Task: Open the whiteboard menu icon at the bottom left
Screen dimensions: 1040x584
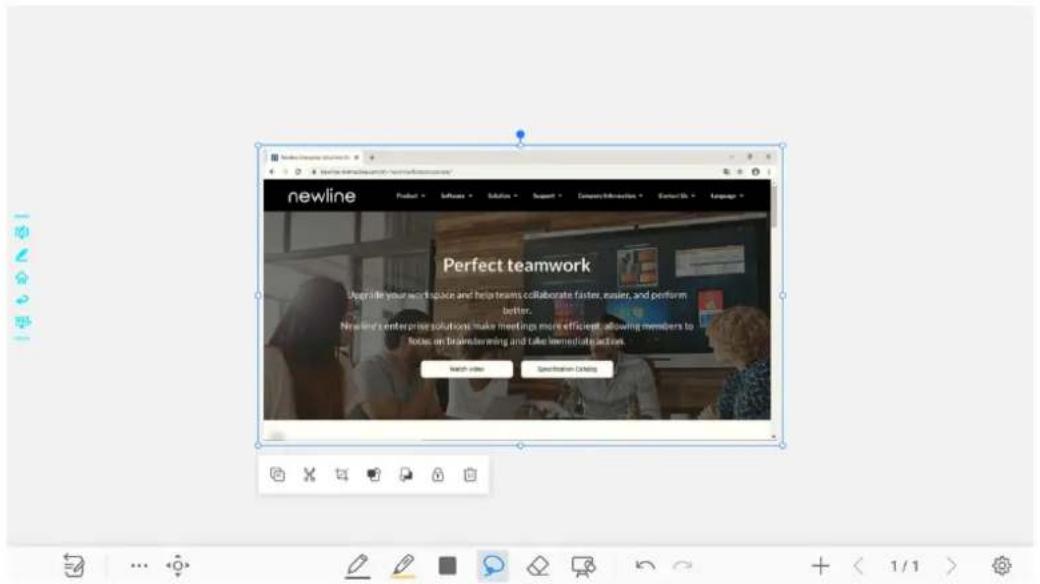Action: 74,565
